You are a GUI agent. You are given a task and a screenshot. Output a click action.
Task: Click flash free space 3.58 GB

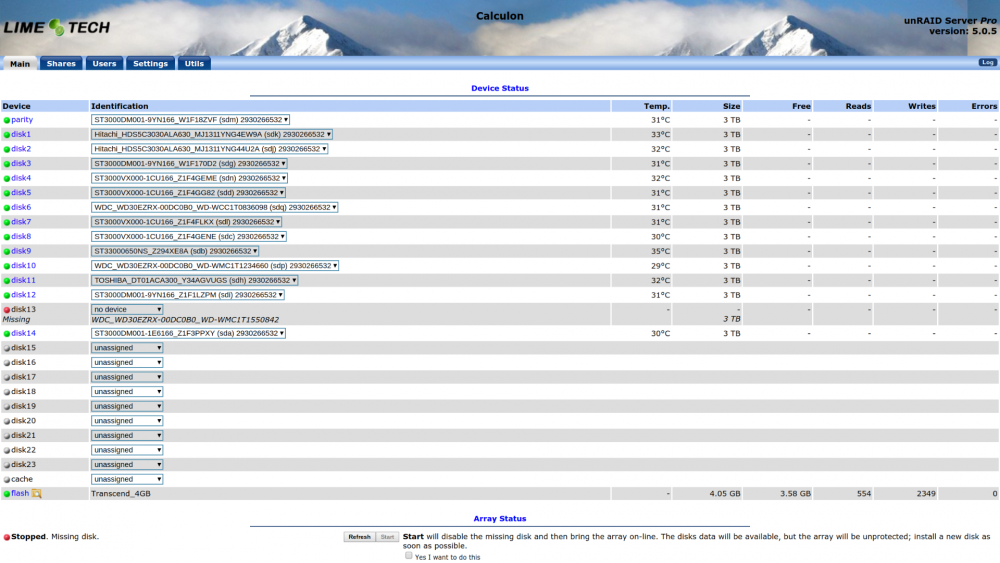(795, 494)
